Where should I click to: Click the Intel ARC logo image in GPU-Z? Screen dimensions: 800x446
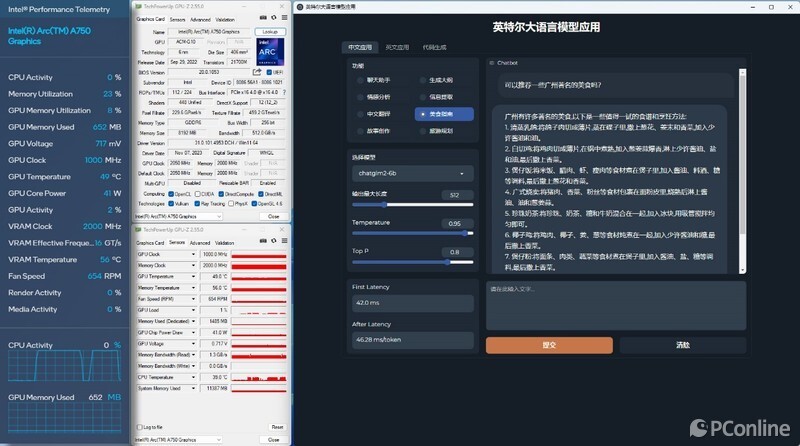click(270, 52)
